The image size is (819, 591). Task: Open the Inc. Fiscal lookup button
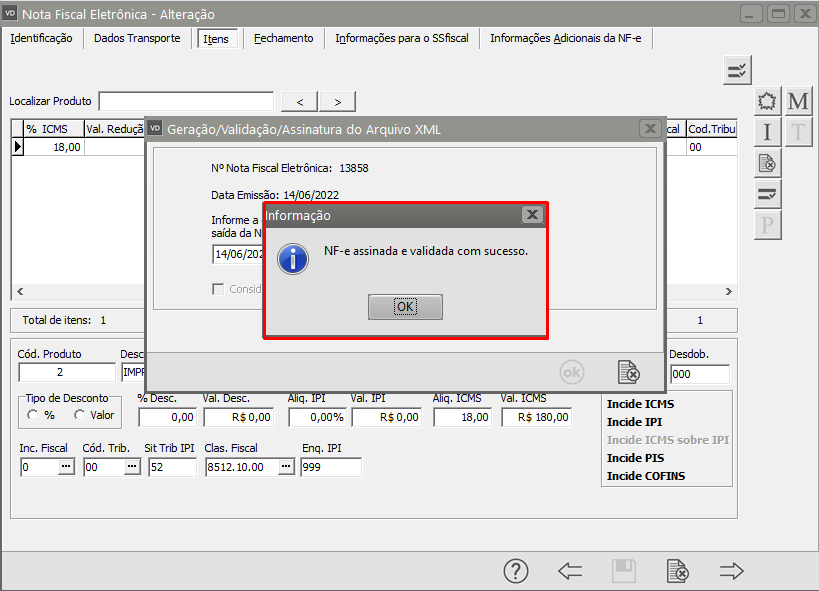point(66,467)
